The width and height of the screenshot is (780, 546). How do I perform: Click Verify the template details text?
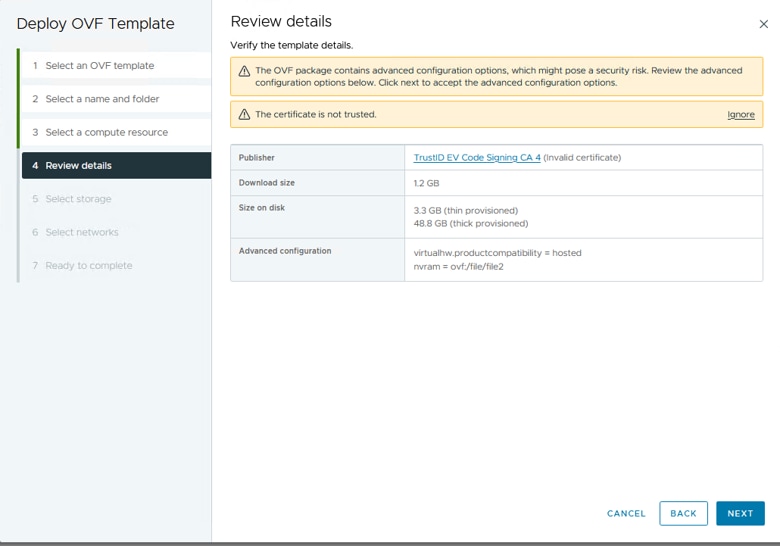click(292, 45)
